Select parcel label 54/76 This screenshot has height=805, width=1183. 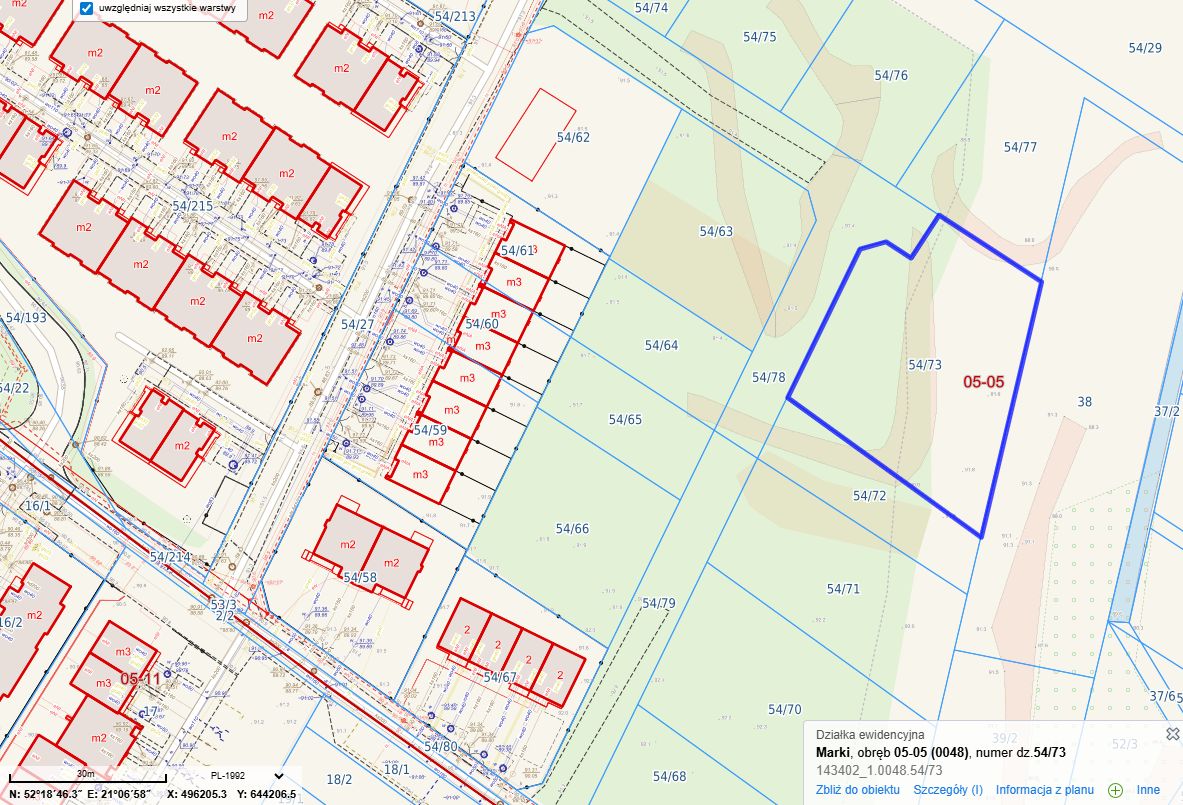tap(891, 75)
